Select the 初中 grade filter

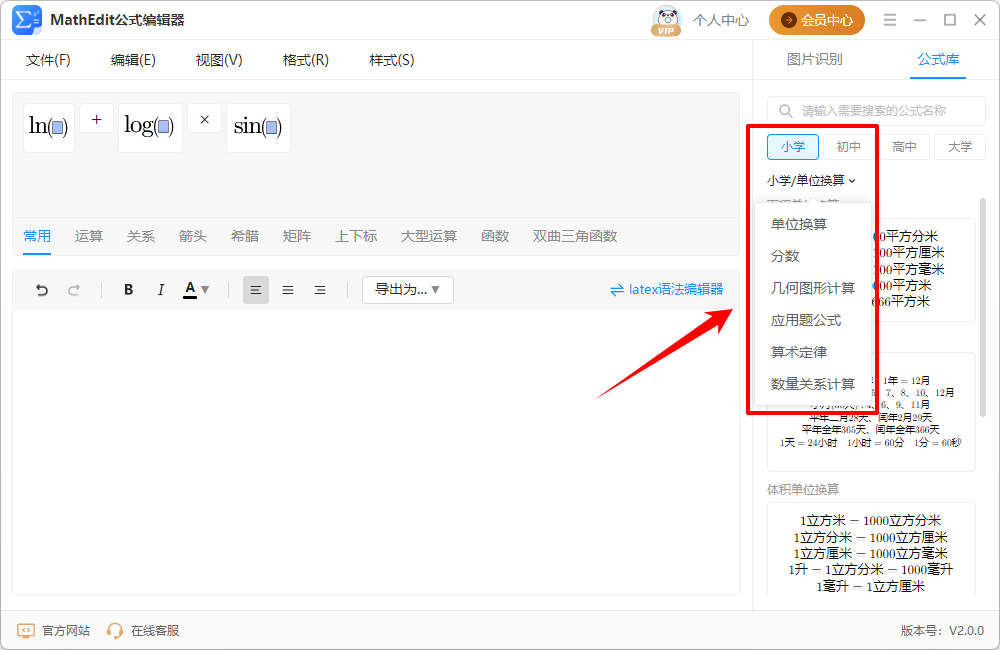pyautogui.click(x=848, y=147)
